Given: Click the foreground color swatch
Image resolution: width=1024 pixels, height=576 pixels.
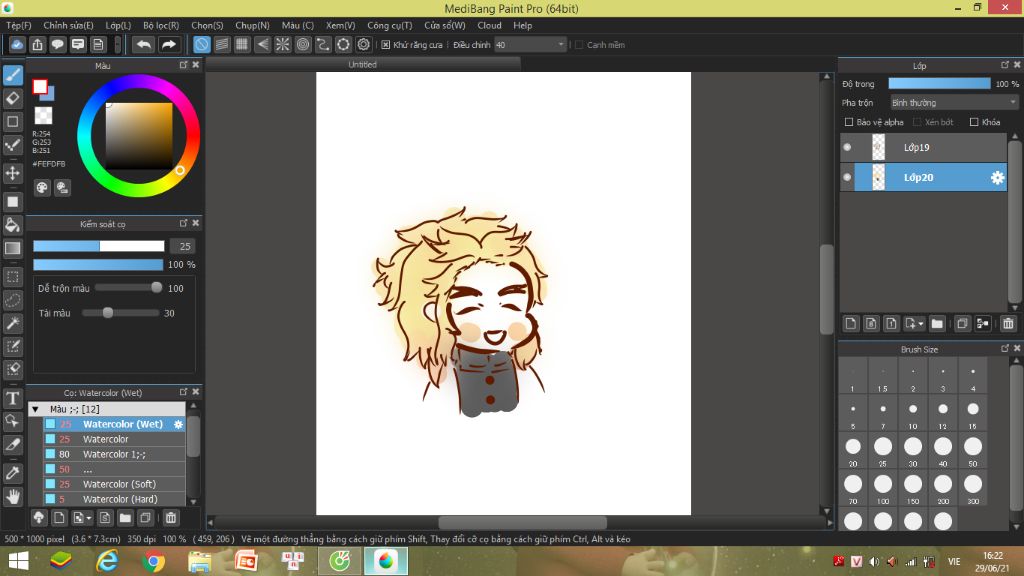Looking at the screenshot, I should click(40, 86).
